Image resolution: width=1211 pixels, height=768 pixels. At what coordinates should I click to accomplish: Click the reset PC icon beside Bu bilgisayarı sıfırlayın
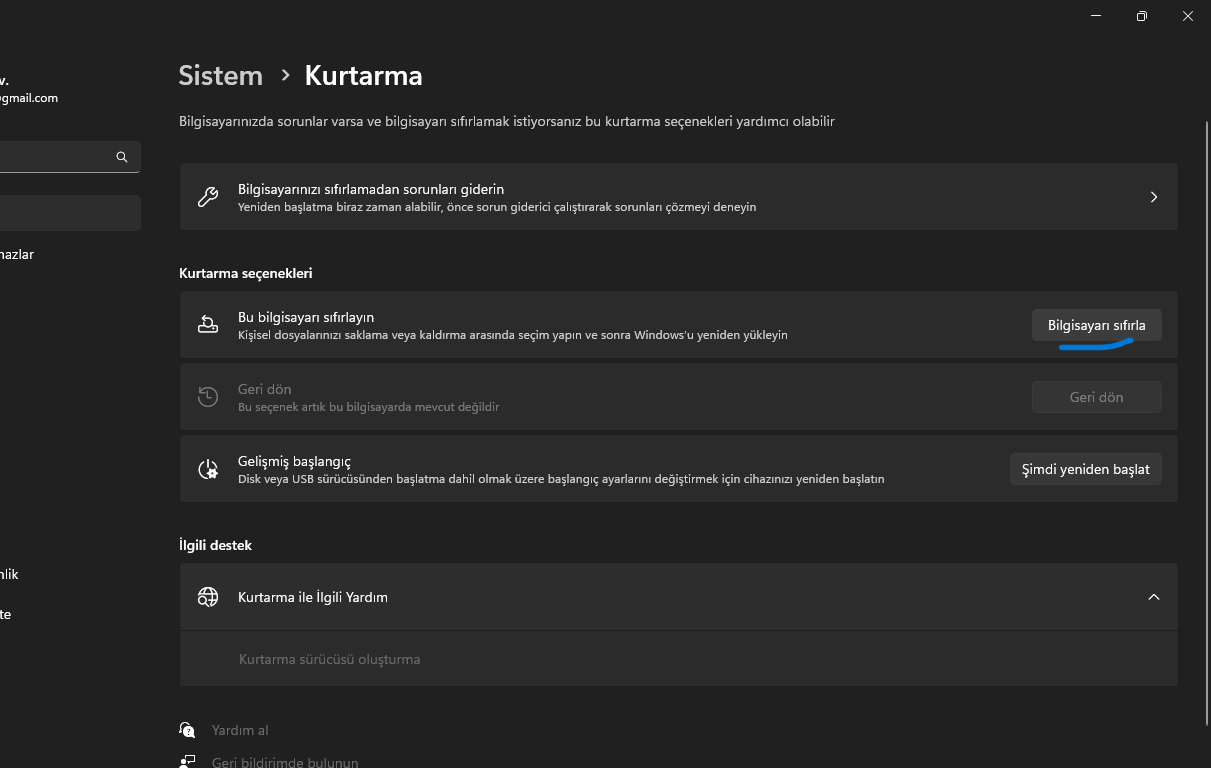(208, 324)
